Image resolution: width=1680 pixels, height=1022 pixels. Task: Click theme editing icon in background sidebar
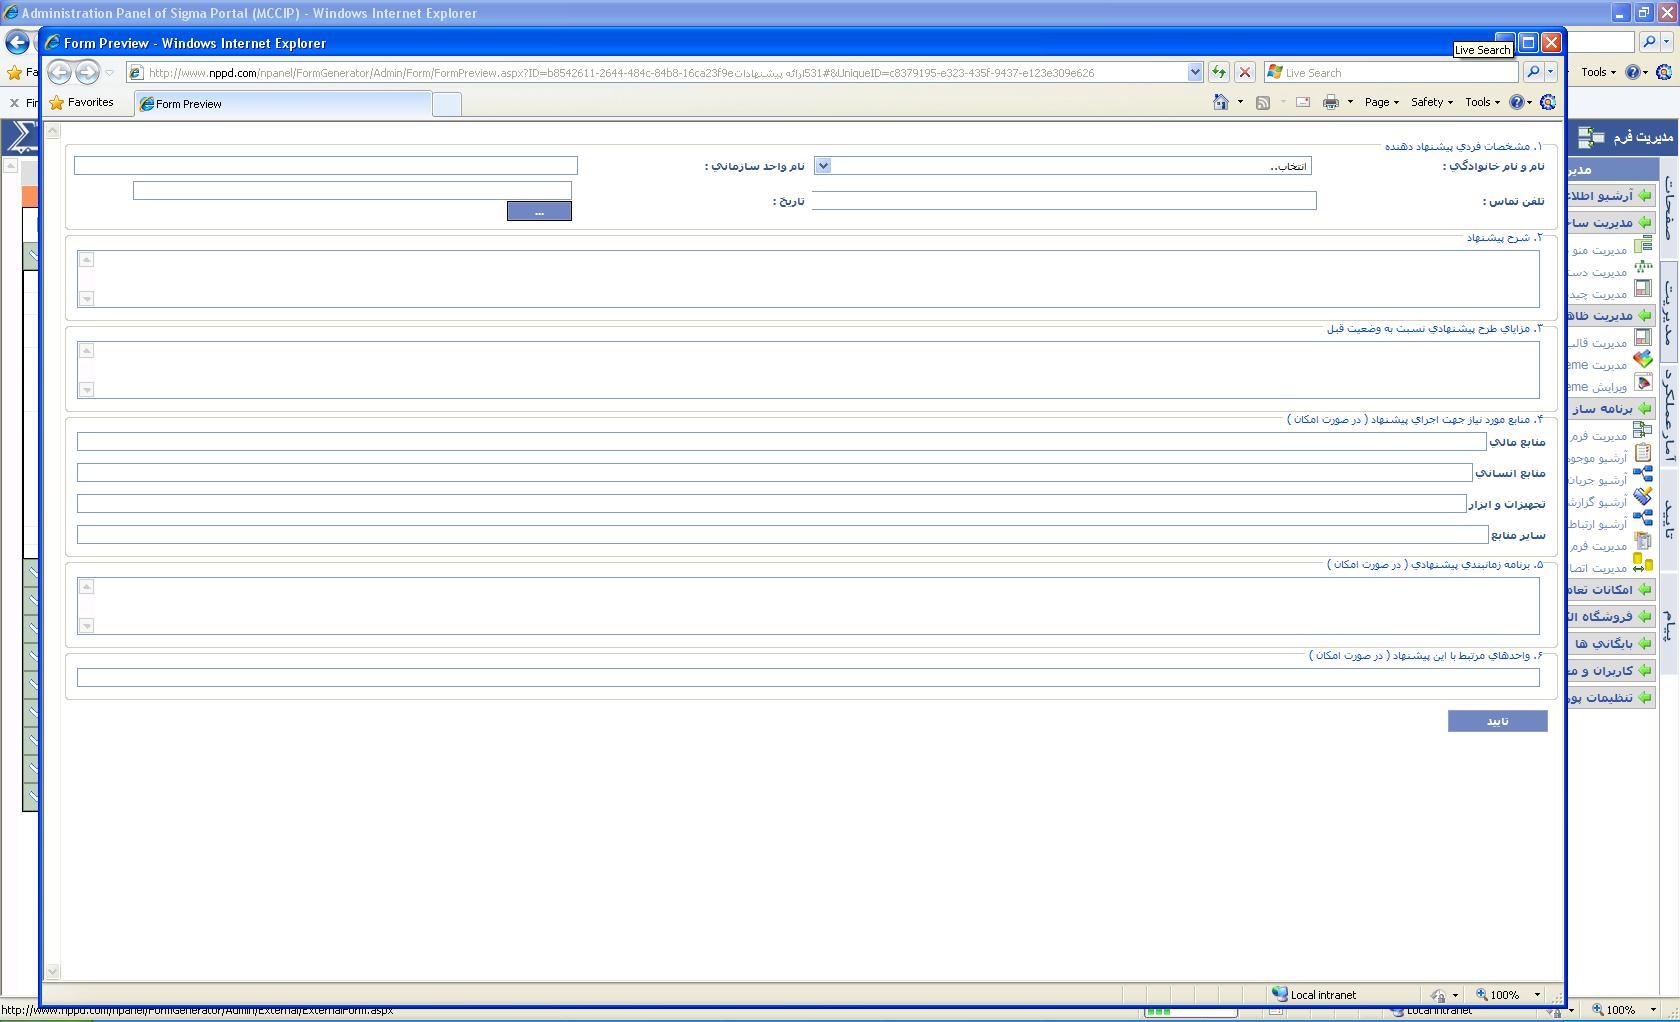(x=1643, y=382)
